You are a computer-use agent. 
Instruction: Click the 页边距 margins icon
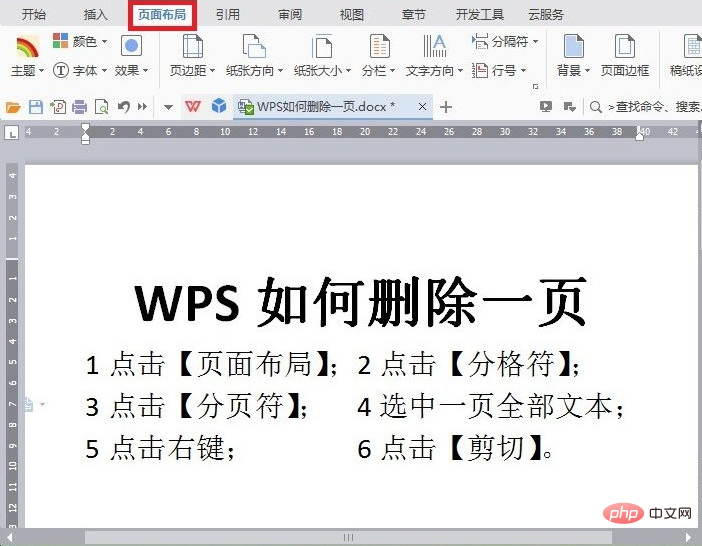[193, 46]
